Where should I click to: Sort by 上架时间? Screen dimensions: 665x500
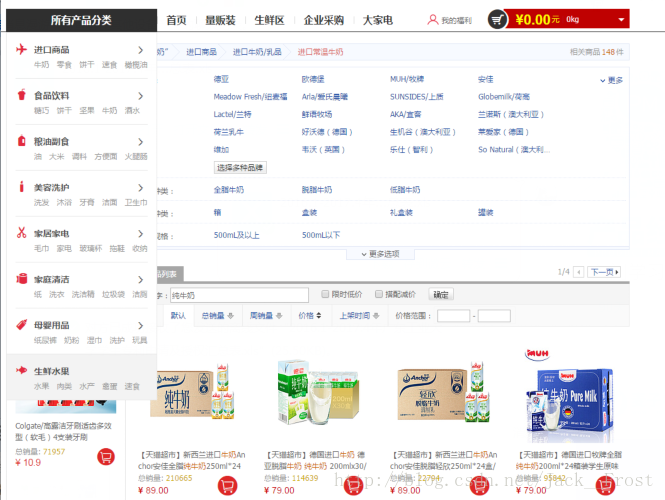pyautogui.click(x=359, y=316)
